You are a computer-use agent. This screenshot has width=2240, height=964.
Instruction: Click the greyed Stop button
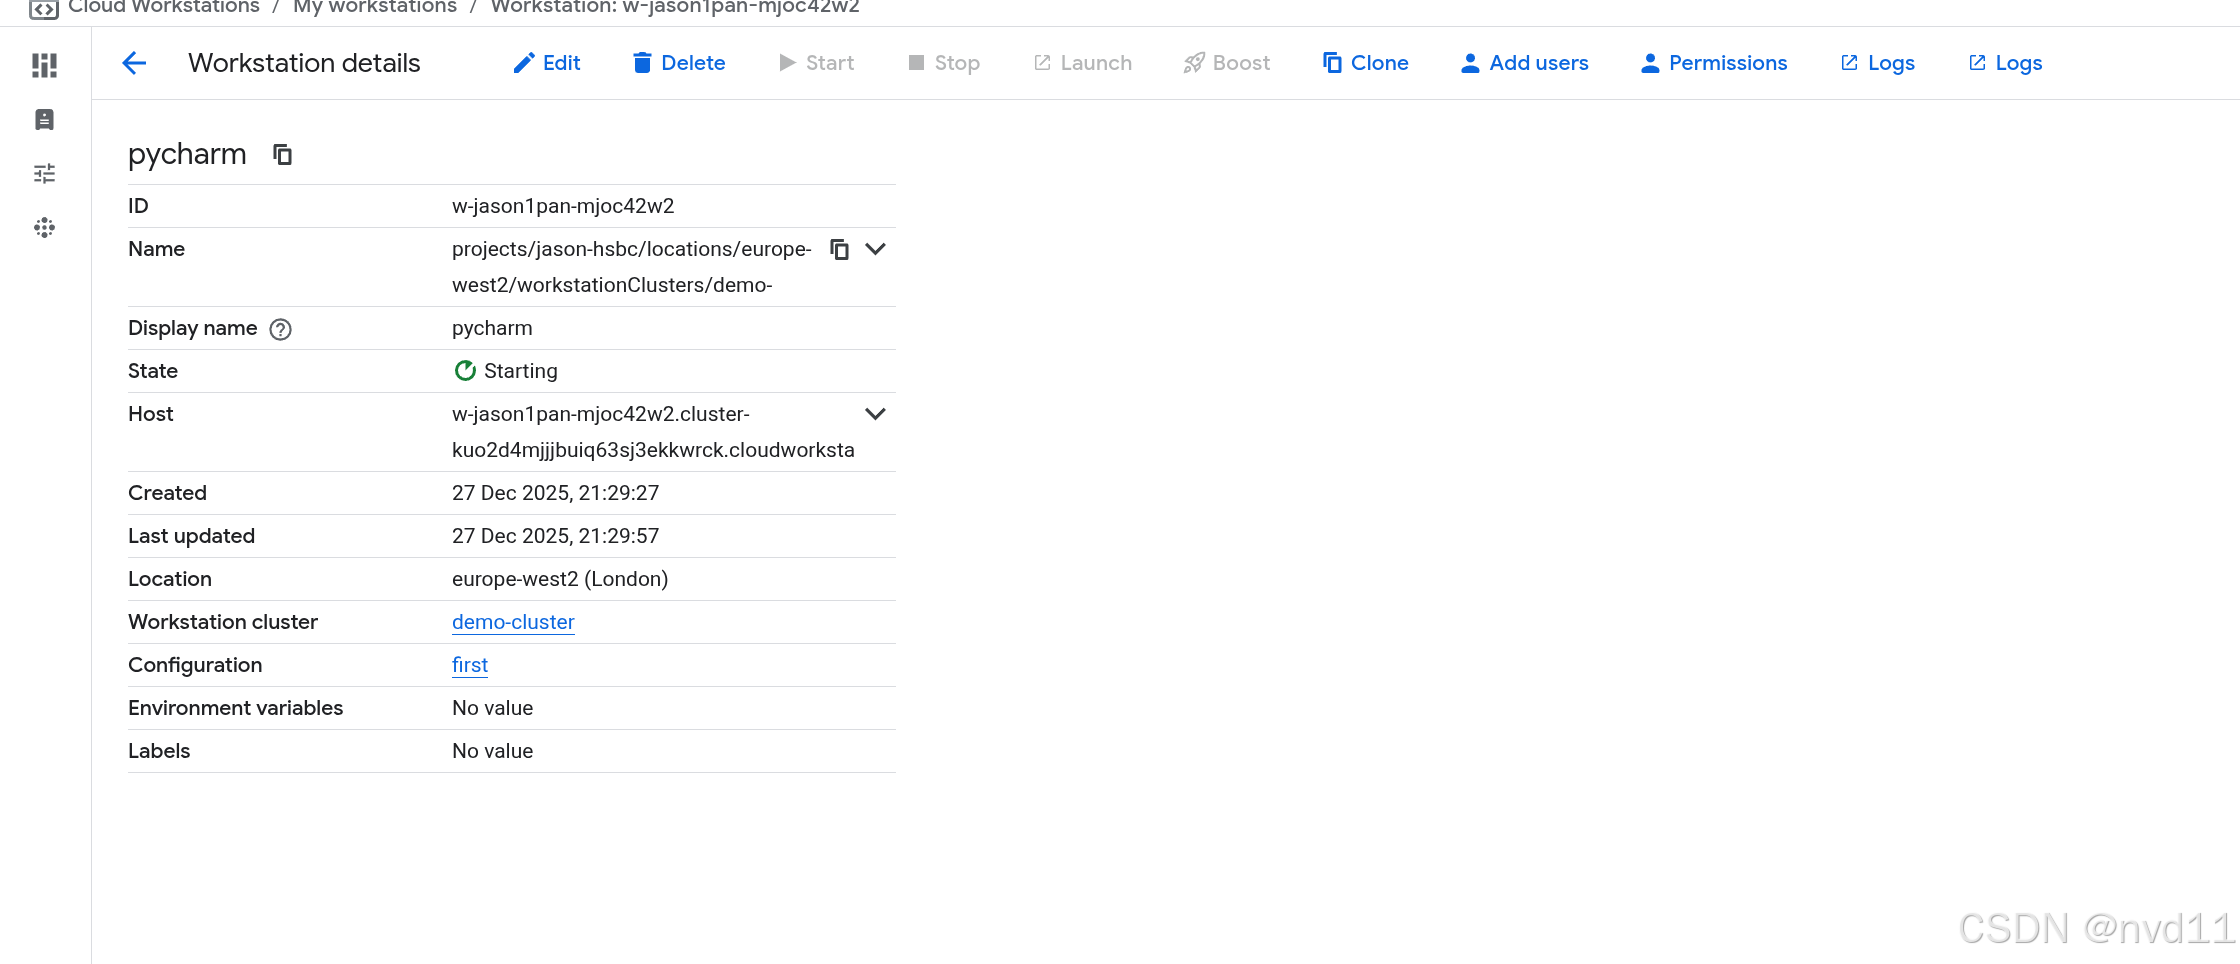click(944, 63)
